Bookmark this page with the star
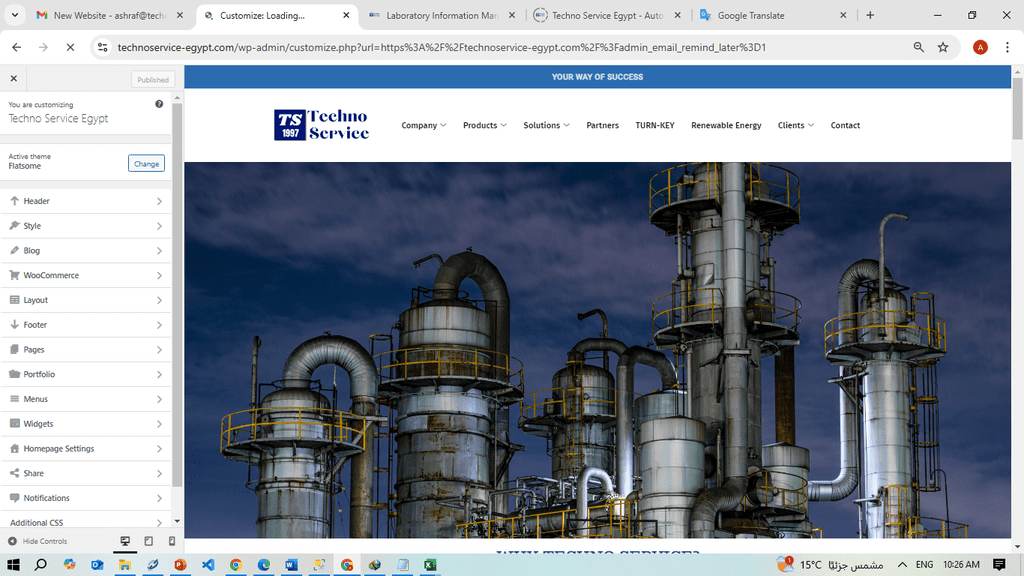 pos(942,47)
